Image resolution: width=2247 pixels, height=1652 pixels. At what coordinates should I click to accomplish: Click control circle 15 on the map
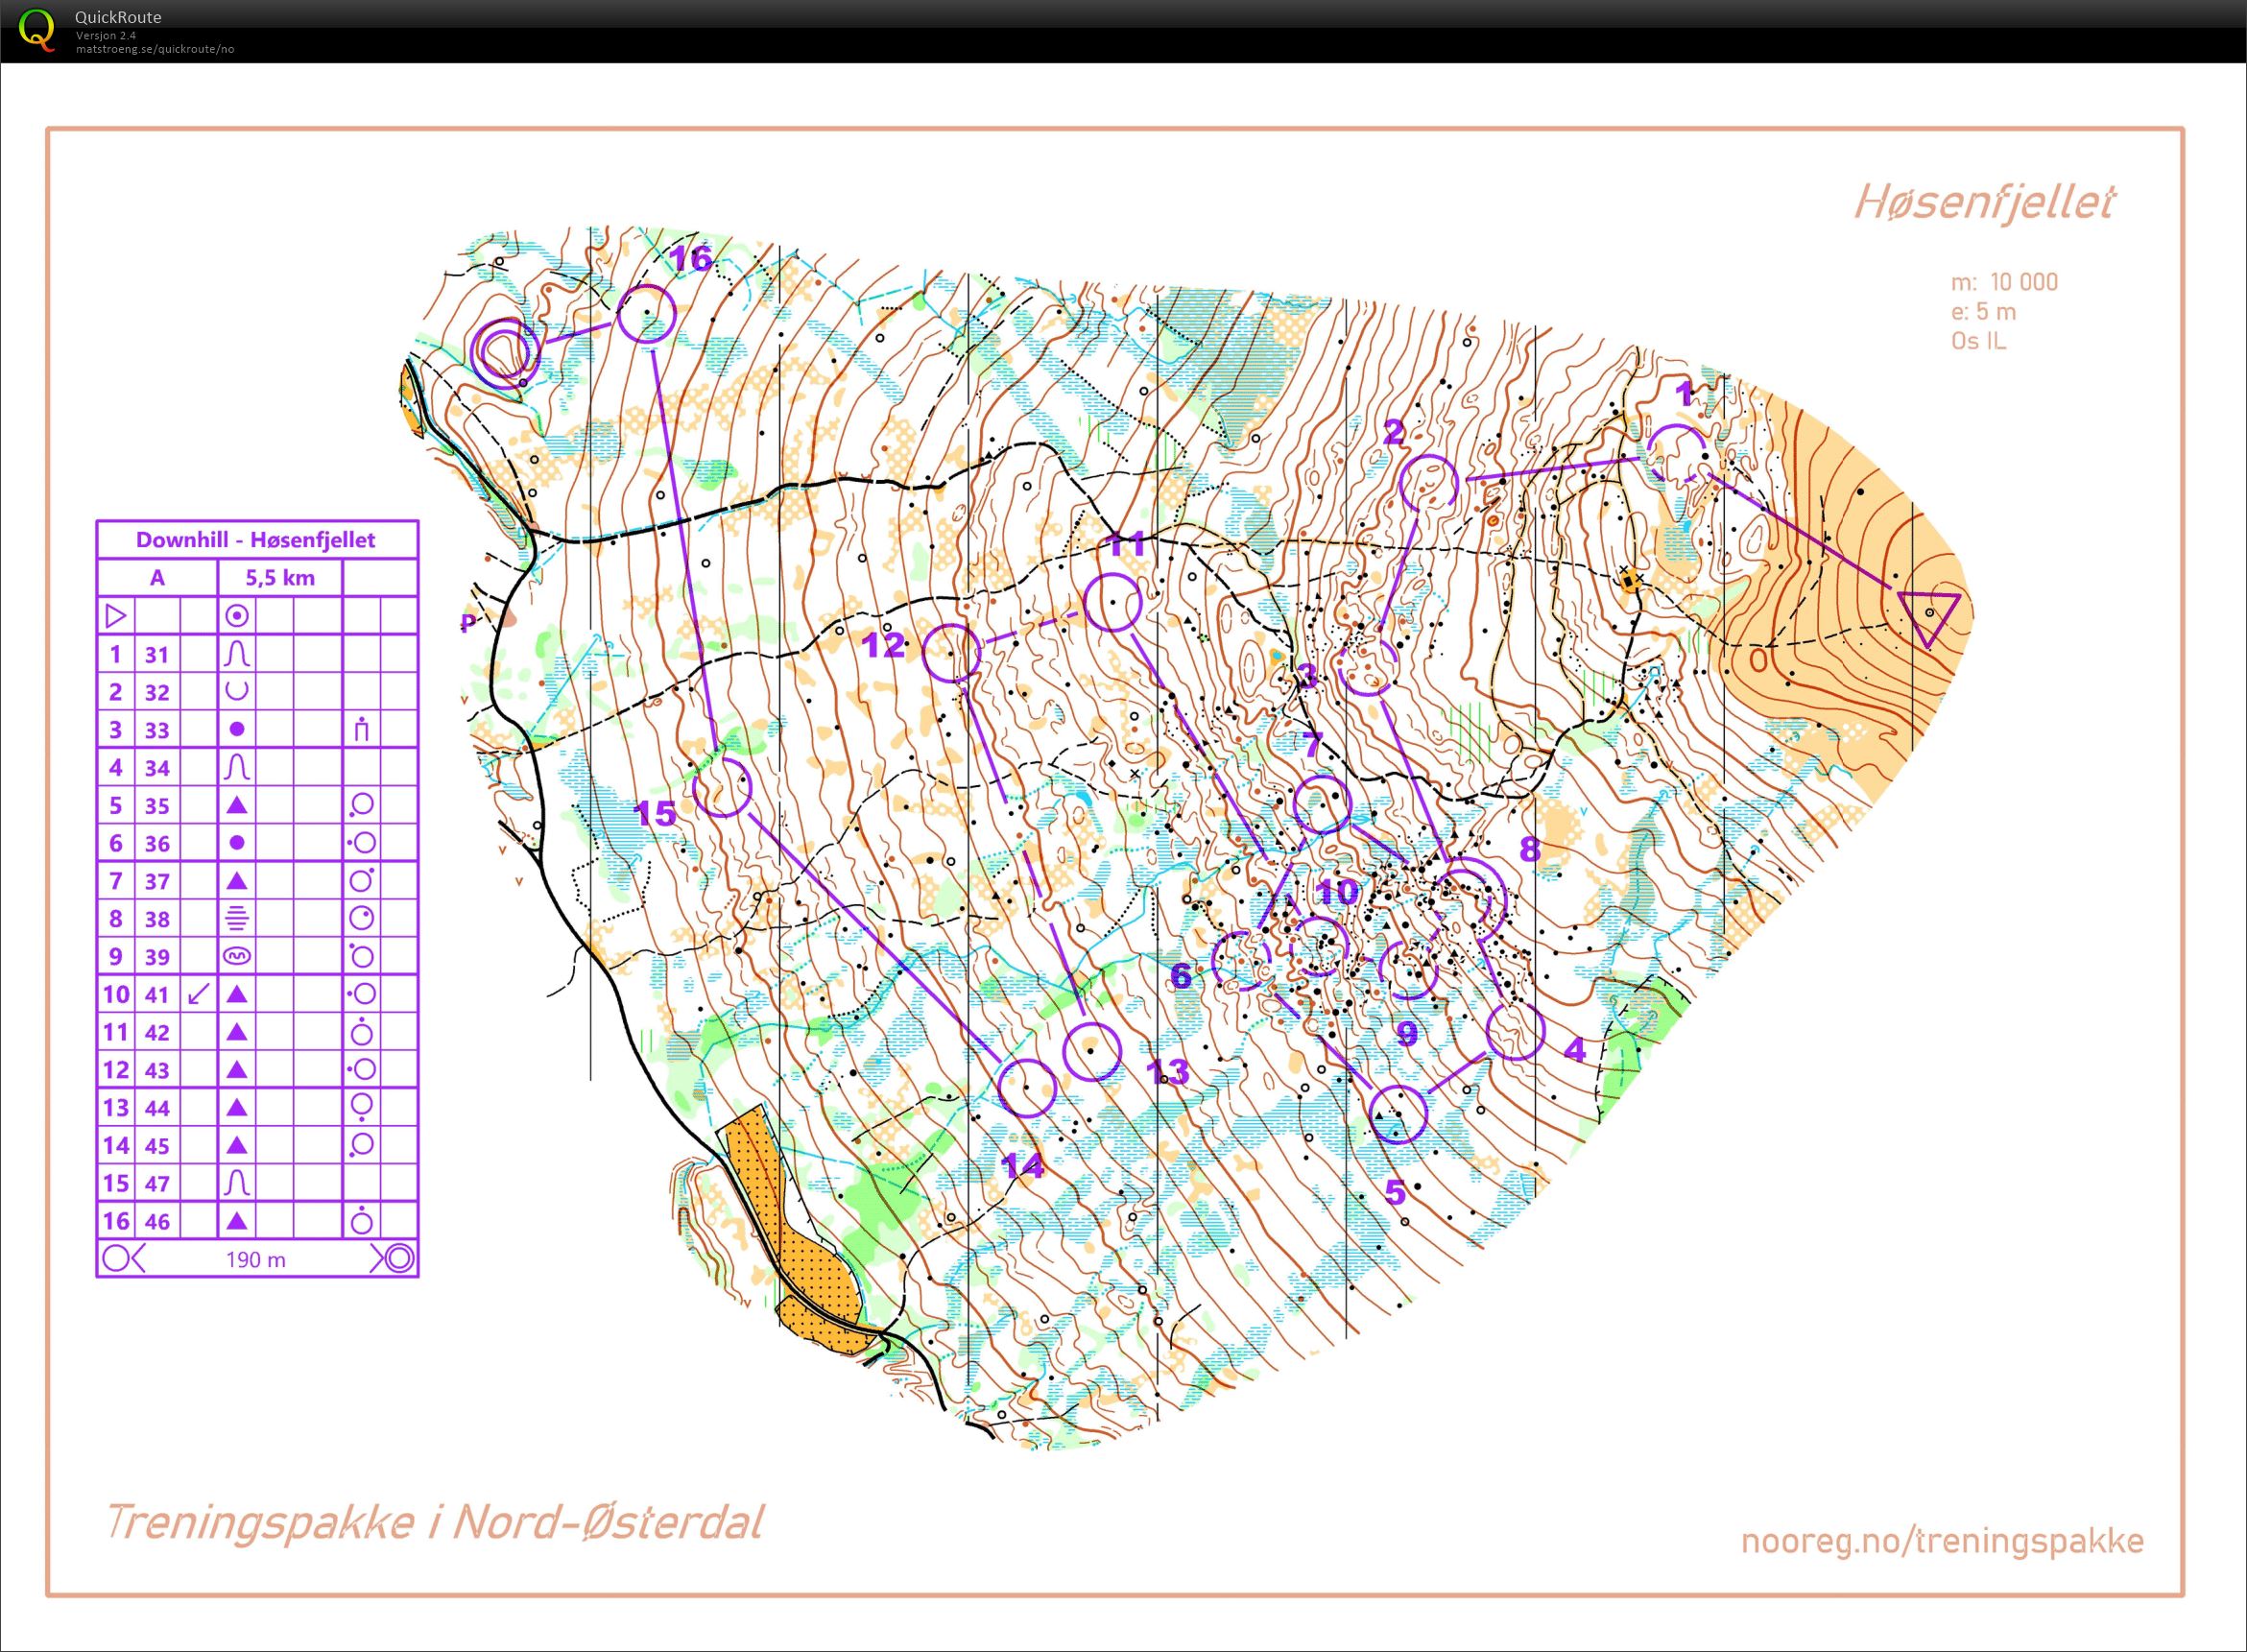(x=722, y=787)
